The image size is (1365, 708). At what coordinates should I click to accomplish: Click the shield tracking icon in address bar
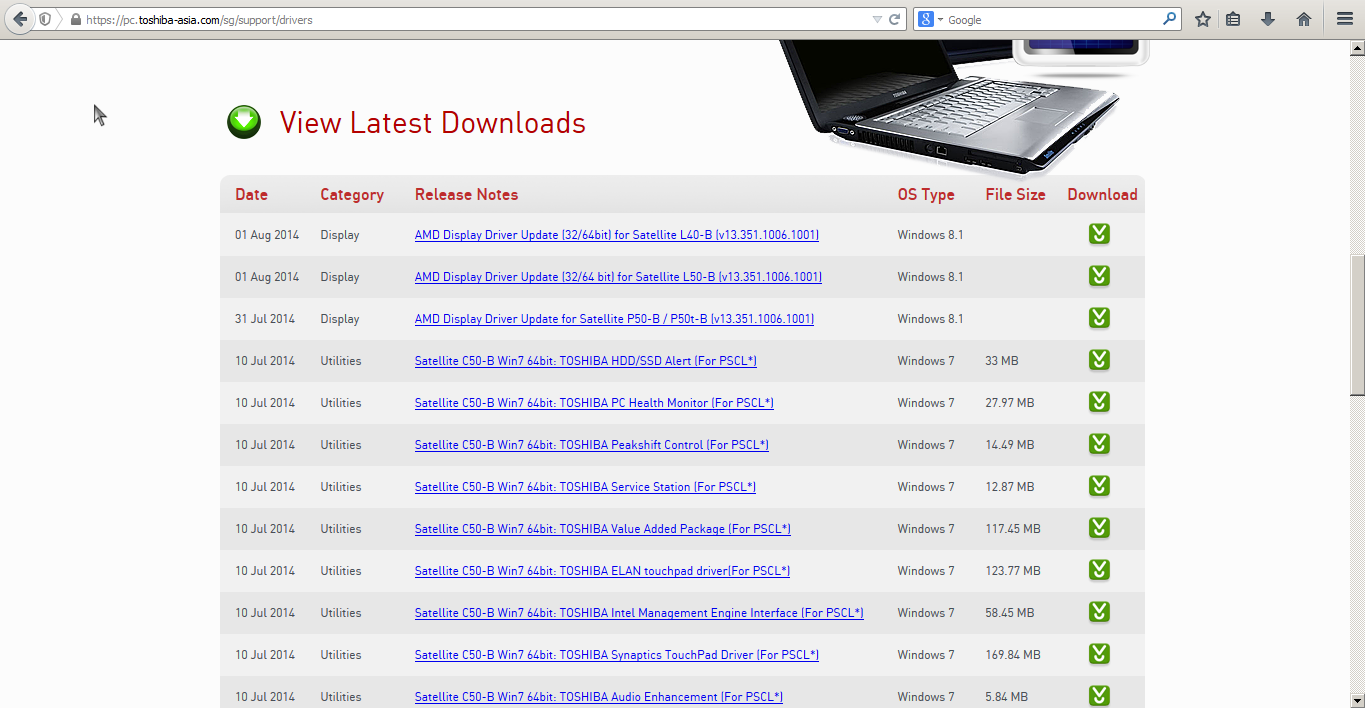[46, 20]
